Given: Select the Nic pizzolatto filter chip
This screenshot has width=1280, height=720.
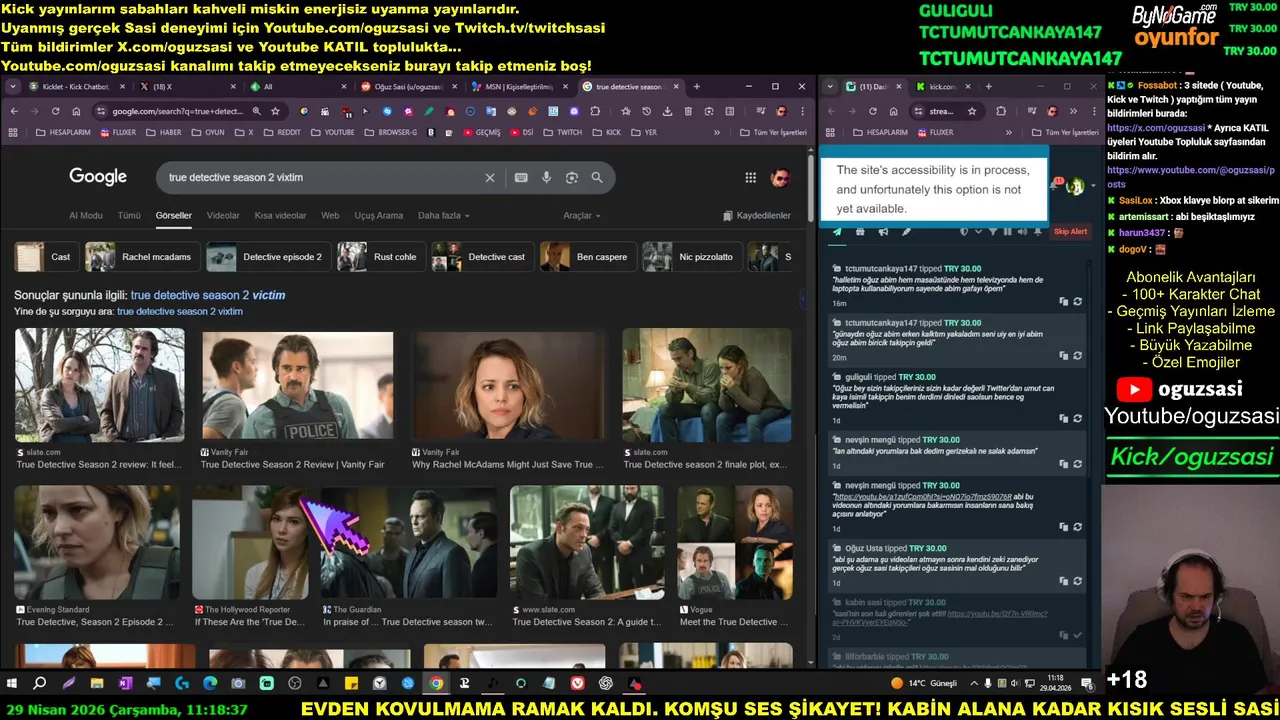Looking at the screenshot, I should pos(691,257).
